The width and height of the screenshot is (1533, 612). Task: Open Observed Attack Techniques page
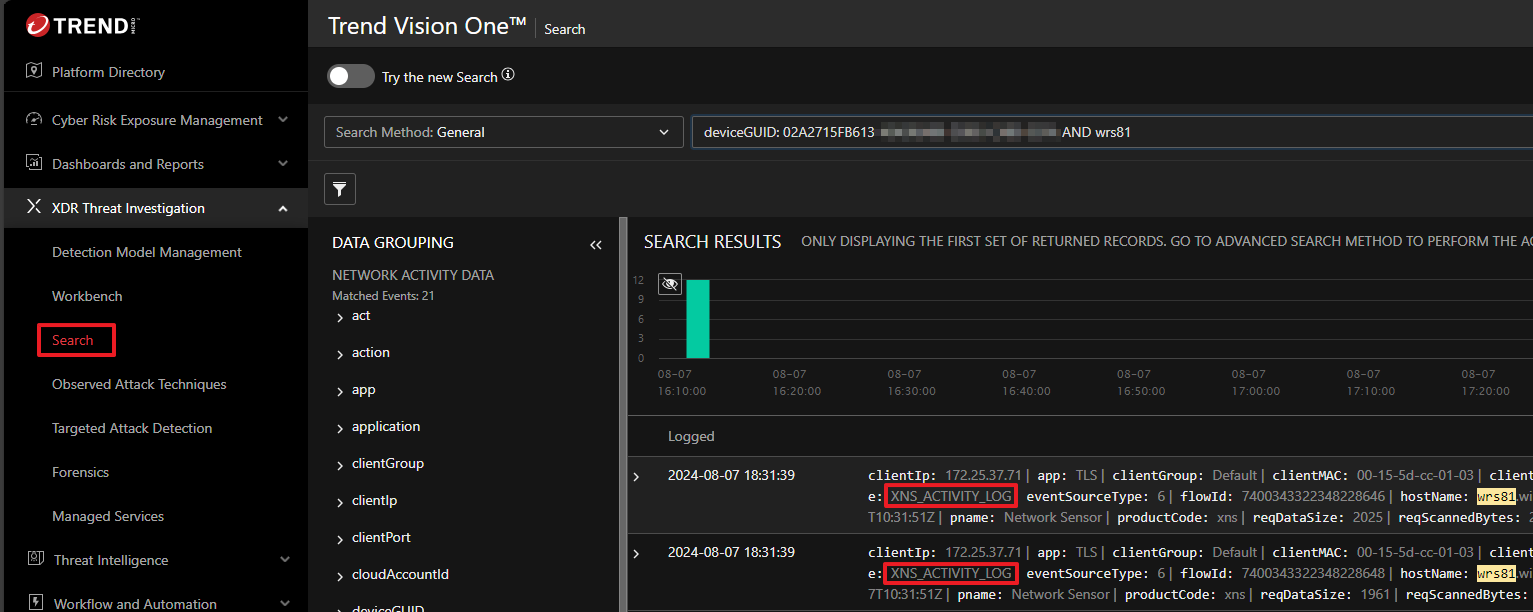[x=139, y=384]
